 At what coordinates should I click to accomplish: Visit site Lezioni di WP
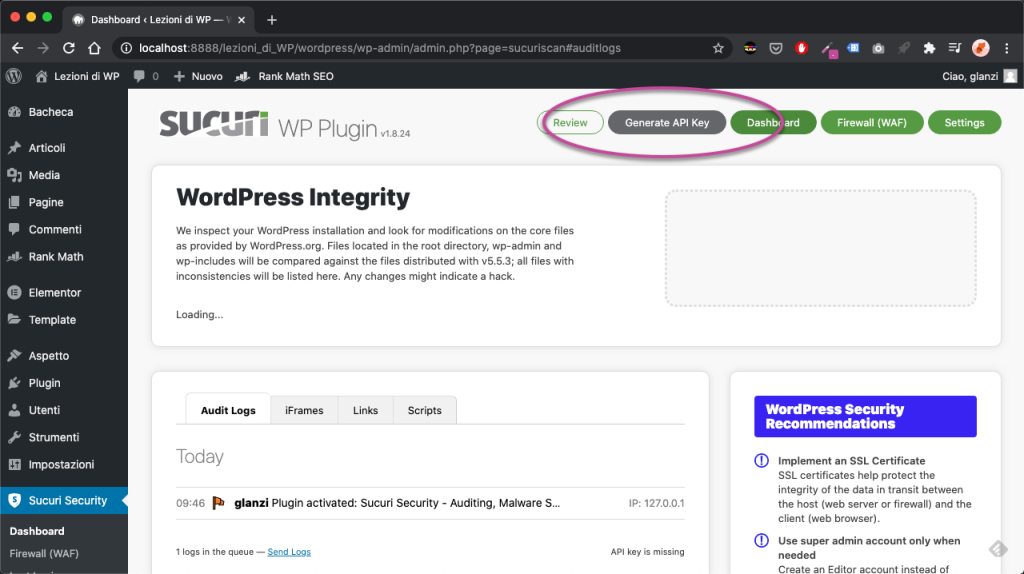tap(78, 76)
